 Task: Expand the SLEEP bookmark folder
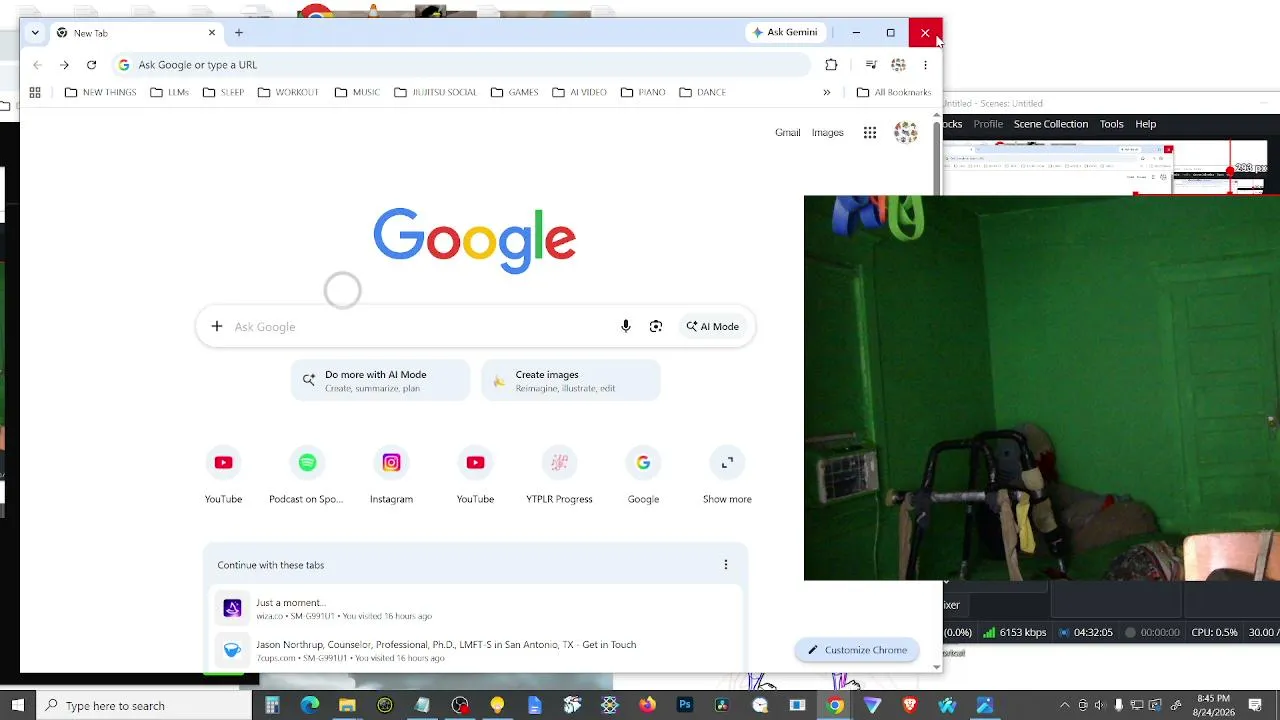(223, 92)
